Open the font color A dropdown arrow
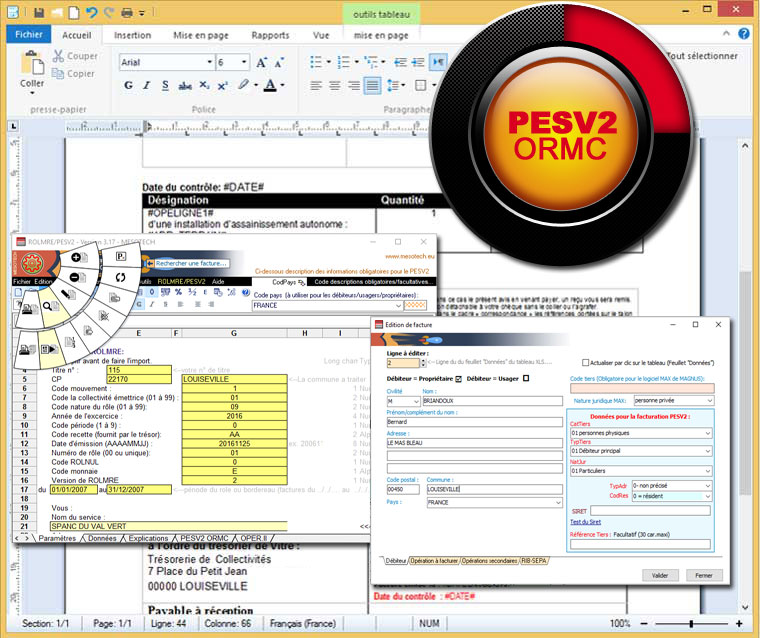 coord(283,86)
